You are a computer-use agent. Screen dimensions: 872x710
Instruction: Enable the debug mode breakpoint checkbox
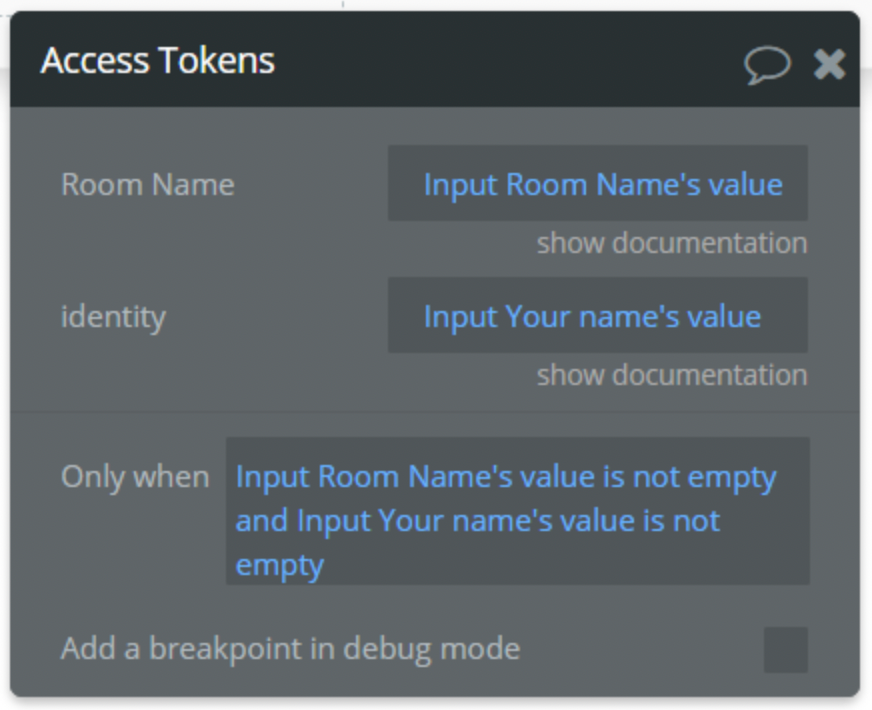point(785,649)
